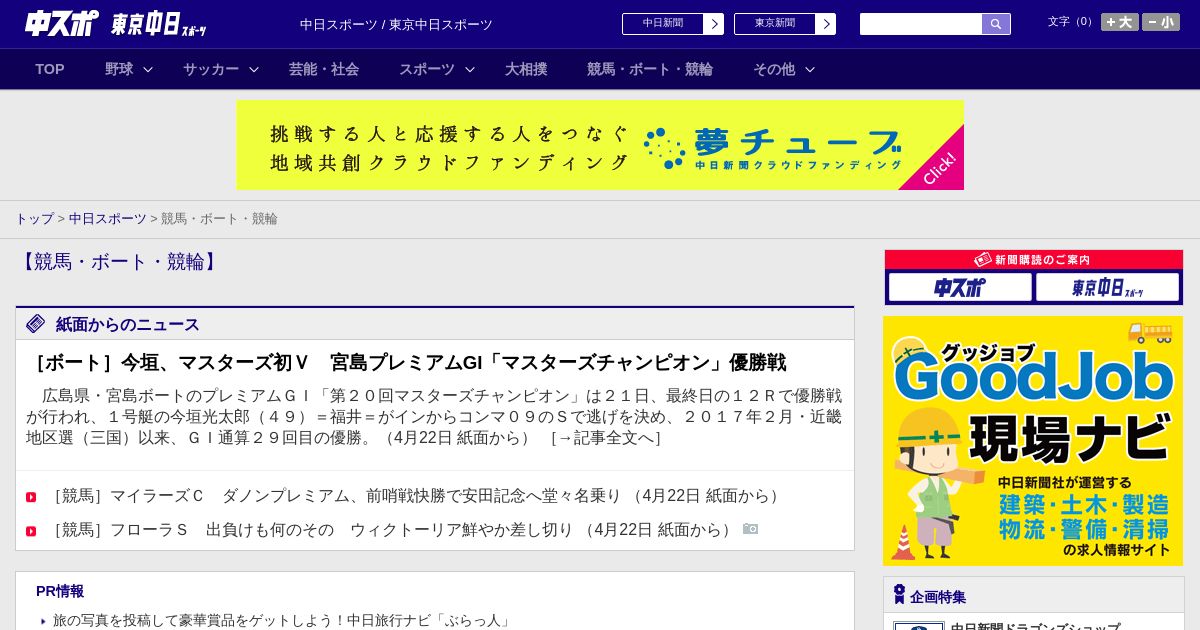Open 競馬・ボート・競輪 navigation item
The height and width of the screenshot is (630, 1200).
point(650,69)
